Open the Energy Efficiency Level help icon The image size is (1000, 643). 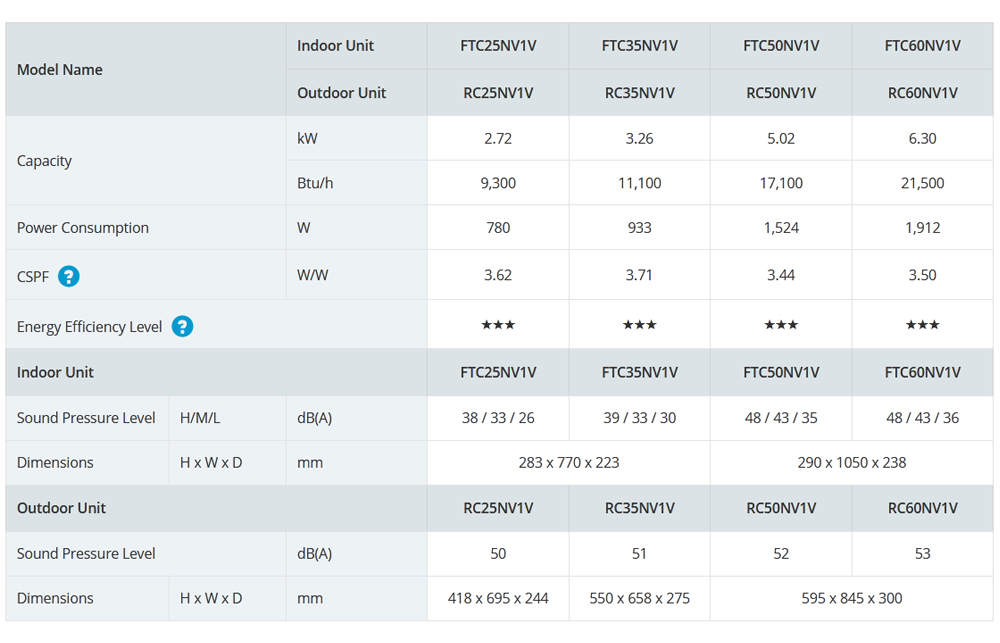[182, 326]
